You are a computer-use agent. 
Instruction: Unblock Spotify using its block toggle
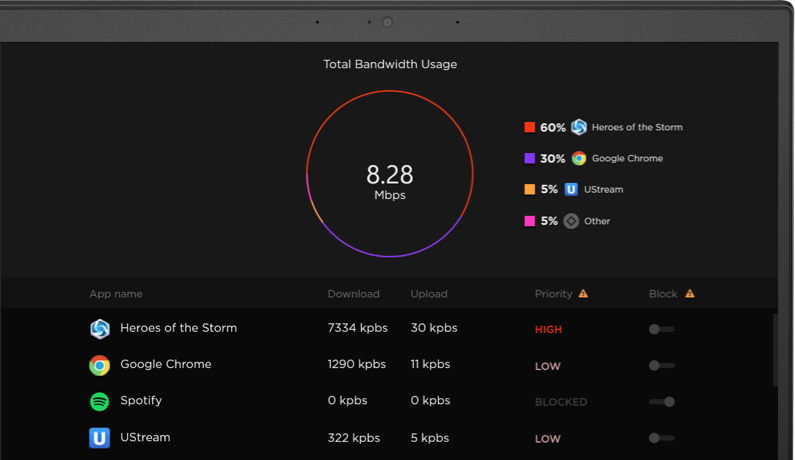point(662,402)
